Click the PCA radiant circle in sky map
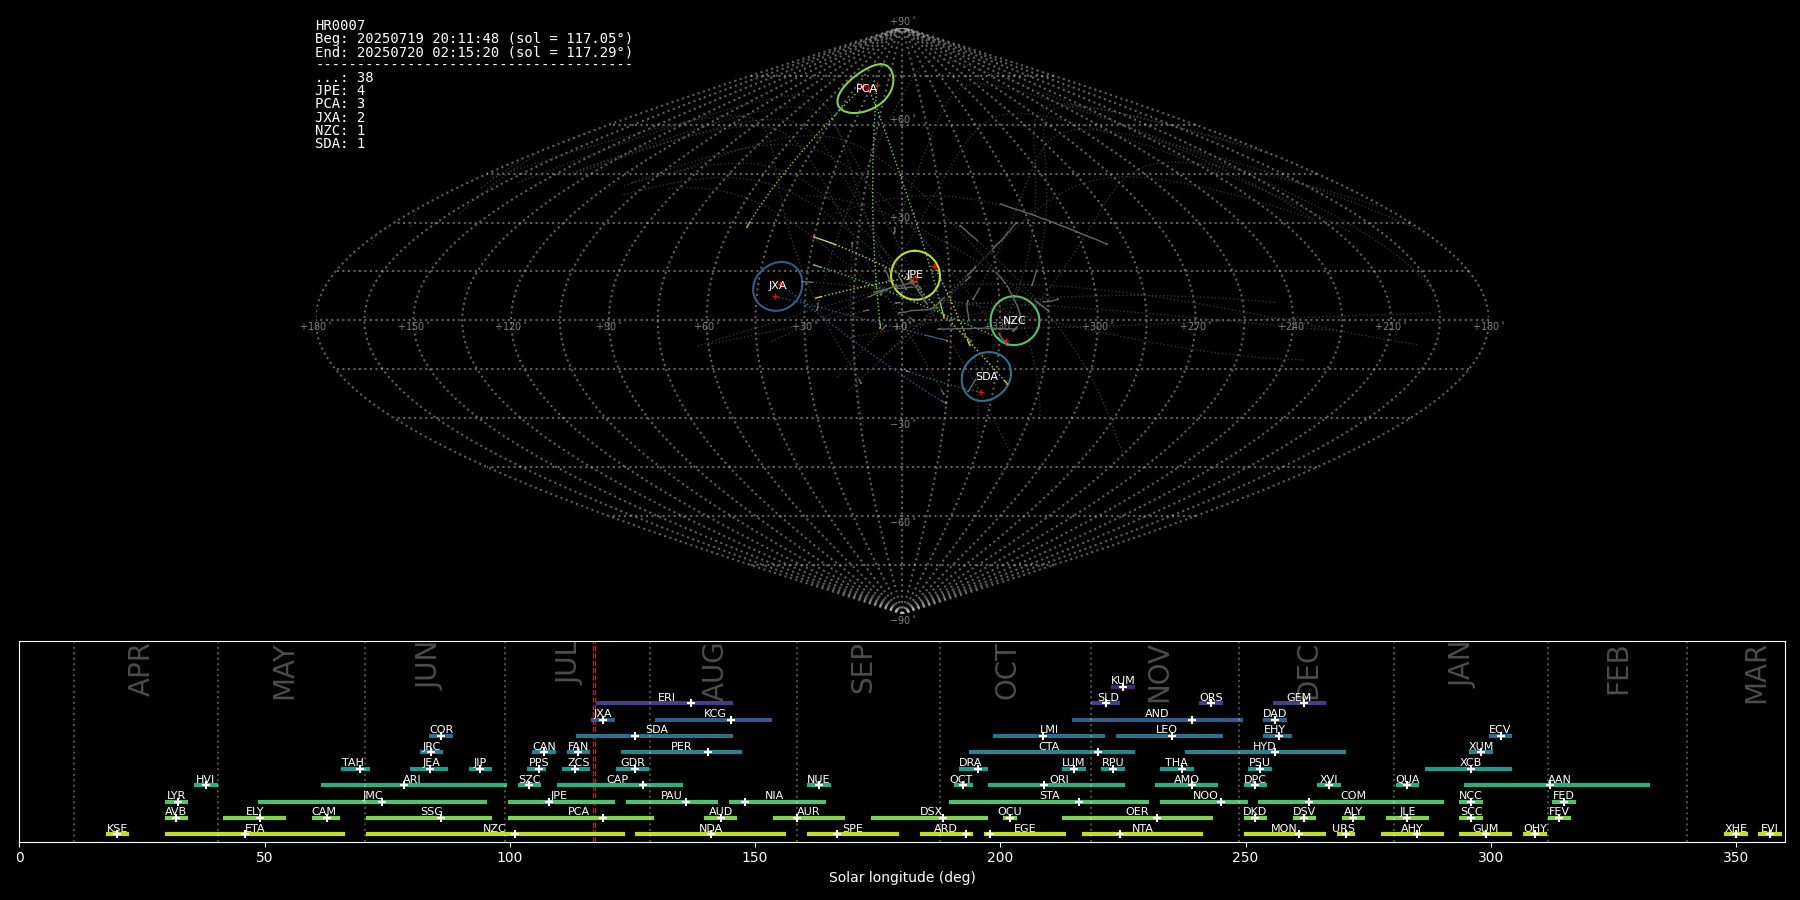 [x=865, y=88]
